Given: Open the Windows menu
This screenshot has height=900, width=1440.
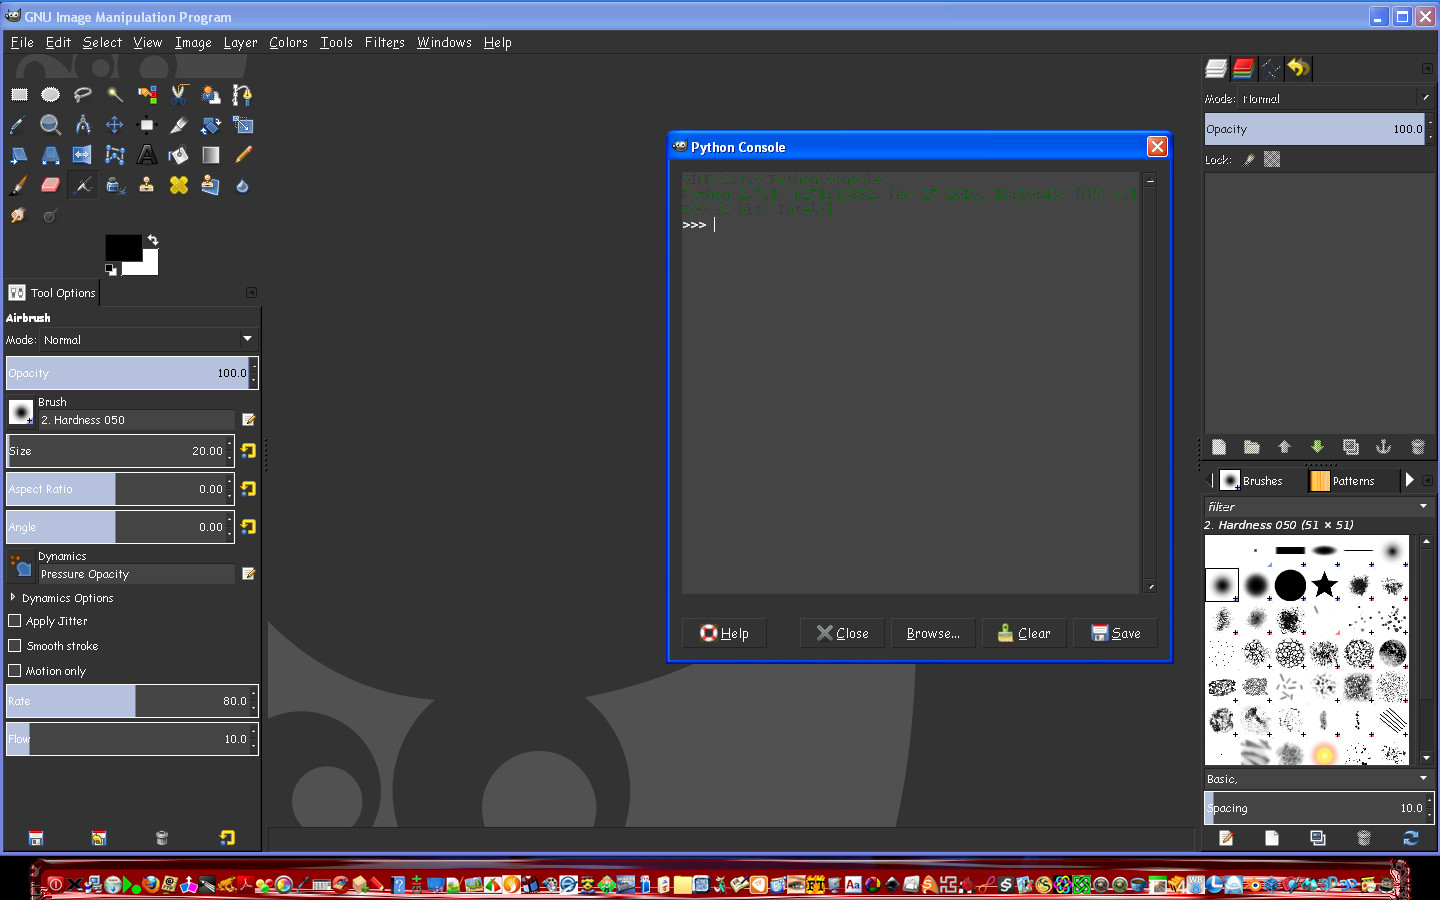Looking at the screenshot, I should (444, 42).
